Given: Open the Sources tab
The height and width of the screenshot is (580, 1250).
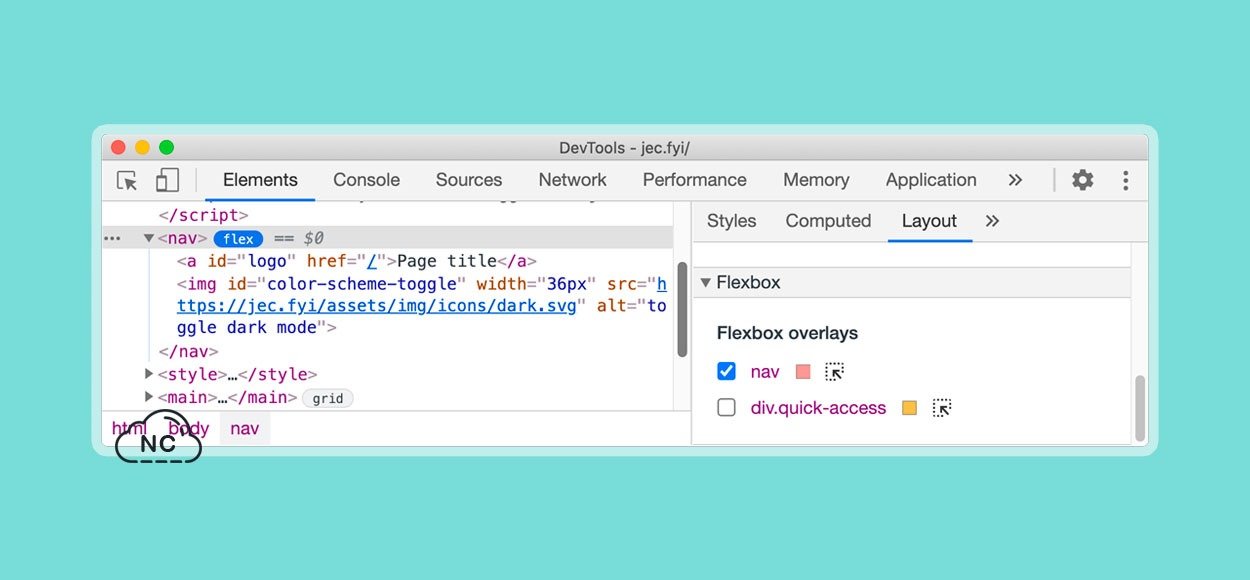Looking at the screenshot, I should click(469, 180).
